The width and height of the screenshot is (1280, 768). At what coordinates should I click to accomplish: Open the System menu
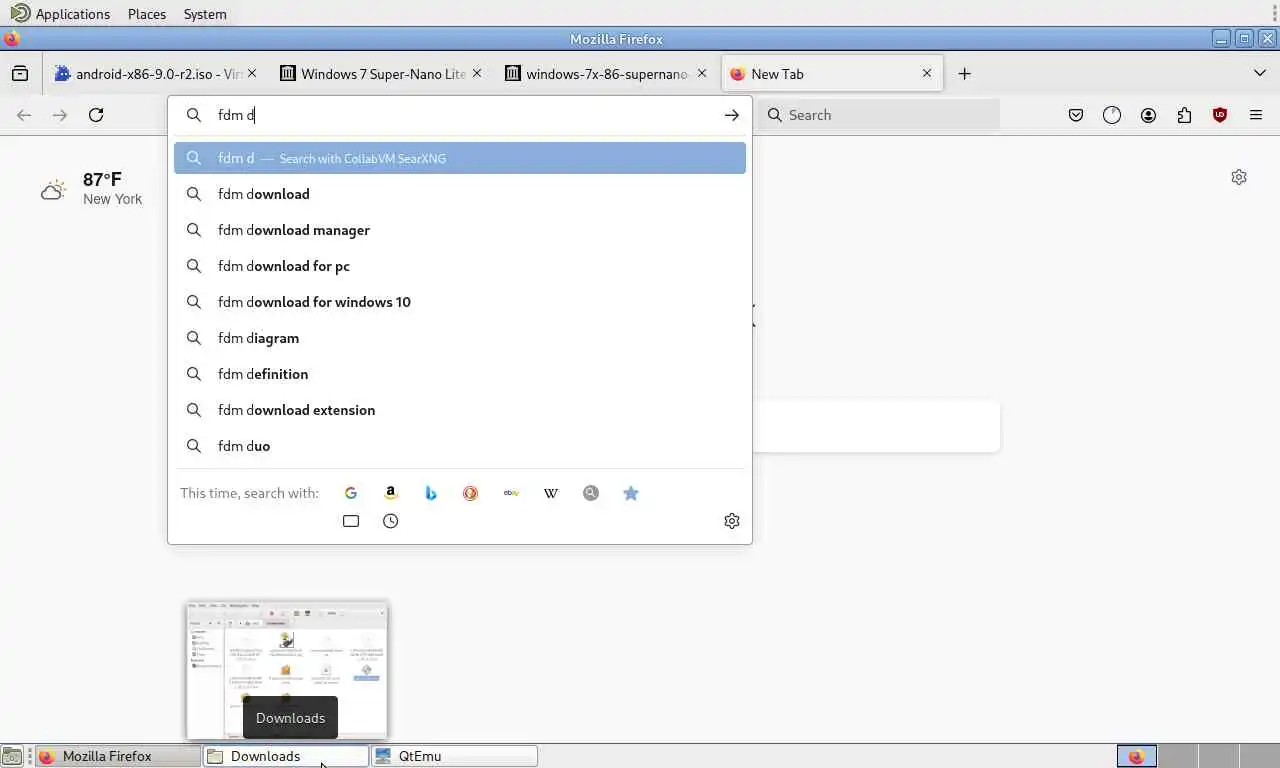tap(205, 14)
